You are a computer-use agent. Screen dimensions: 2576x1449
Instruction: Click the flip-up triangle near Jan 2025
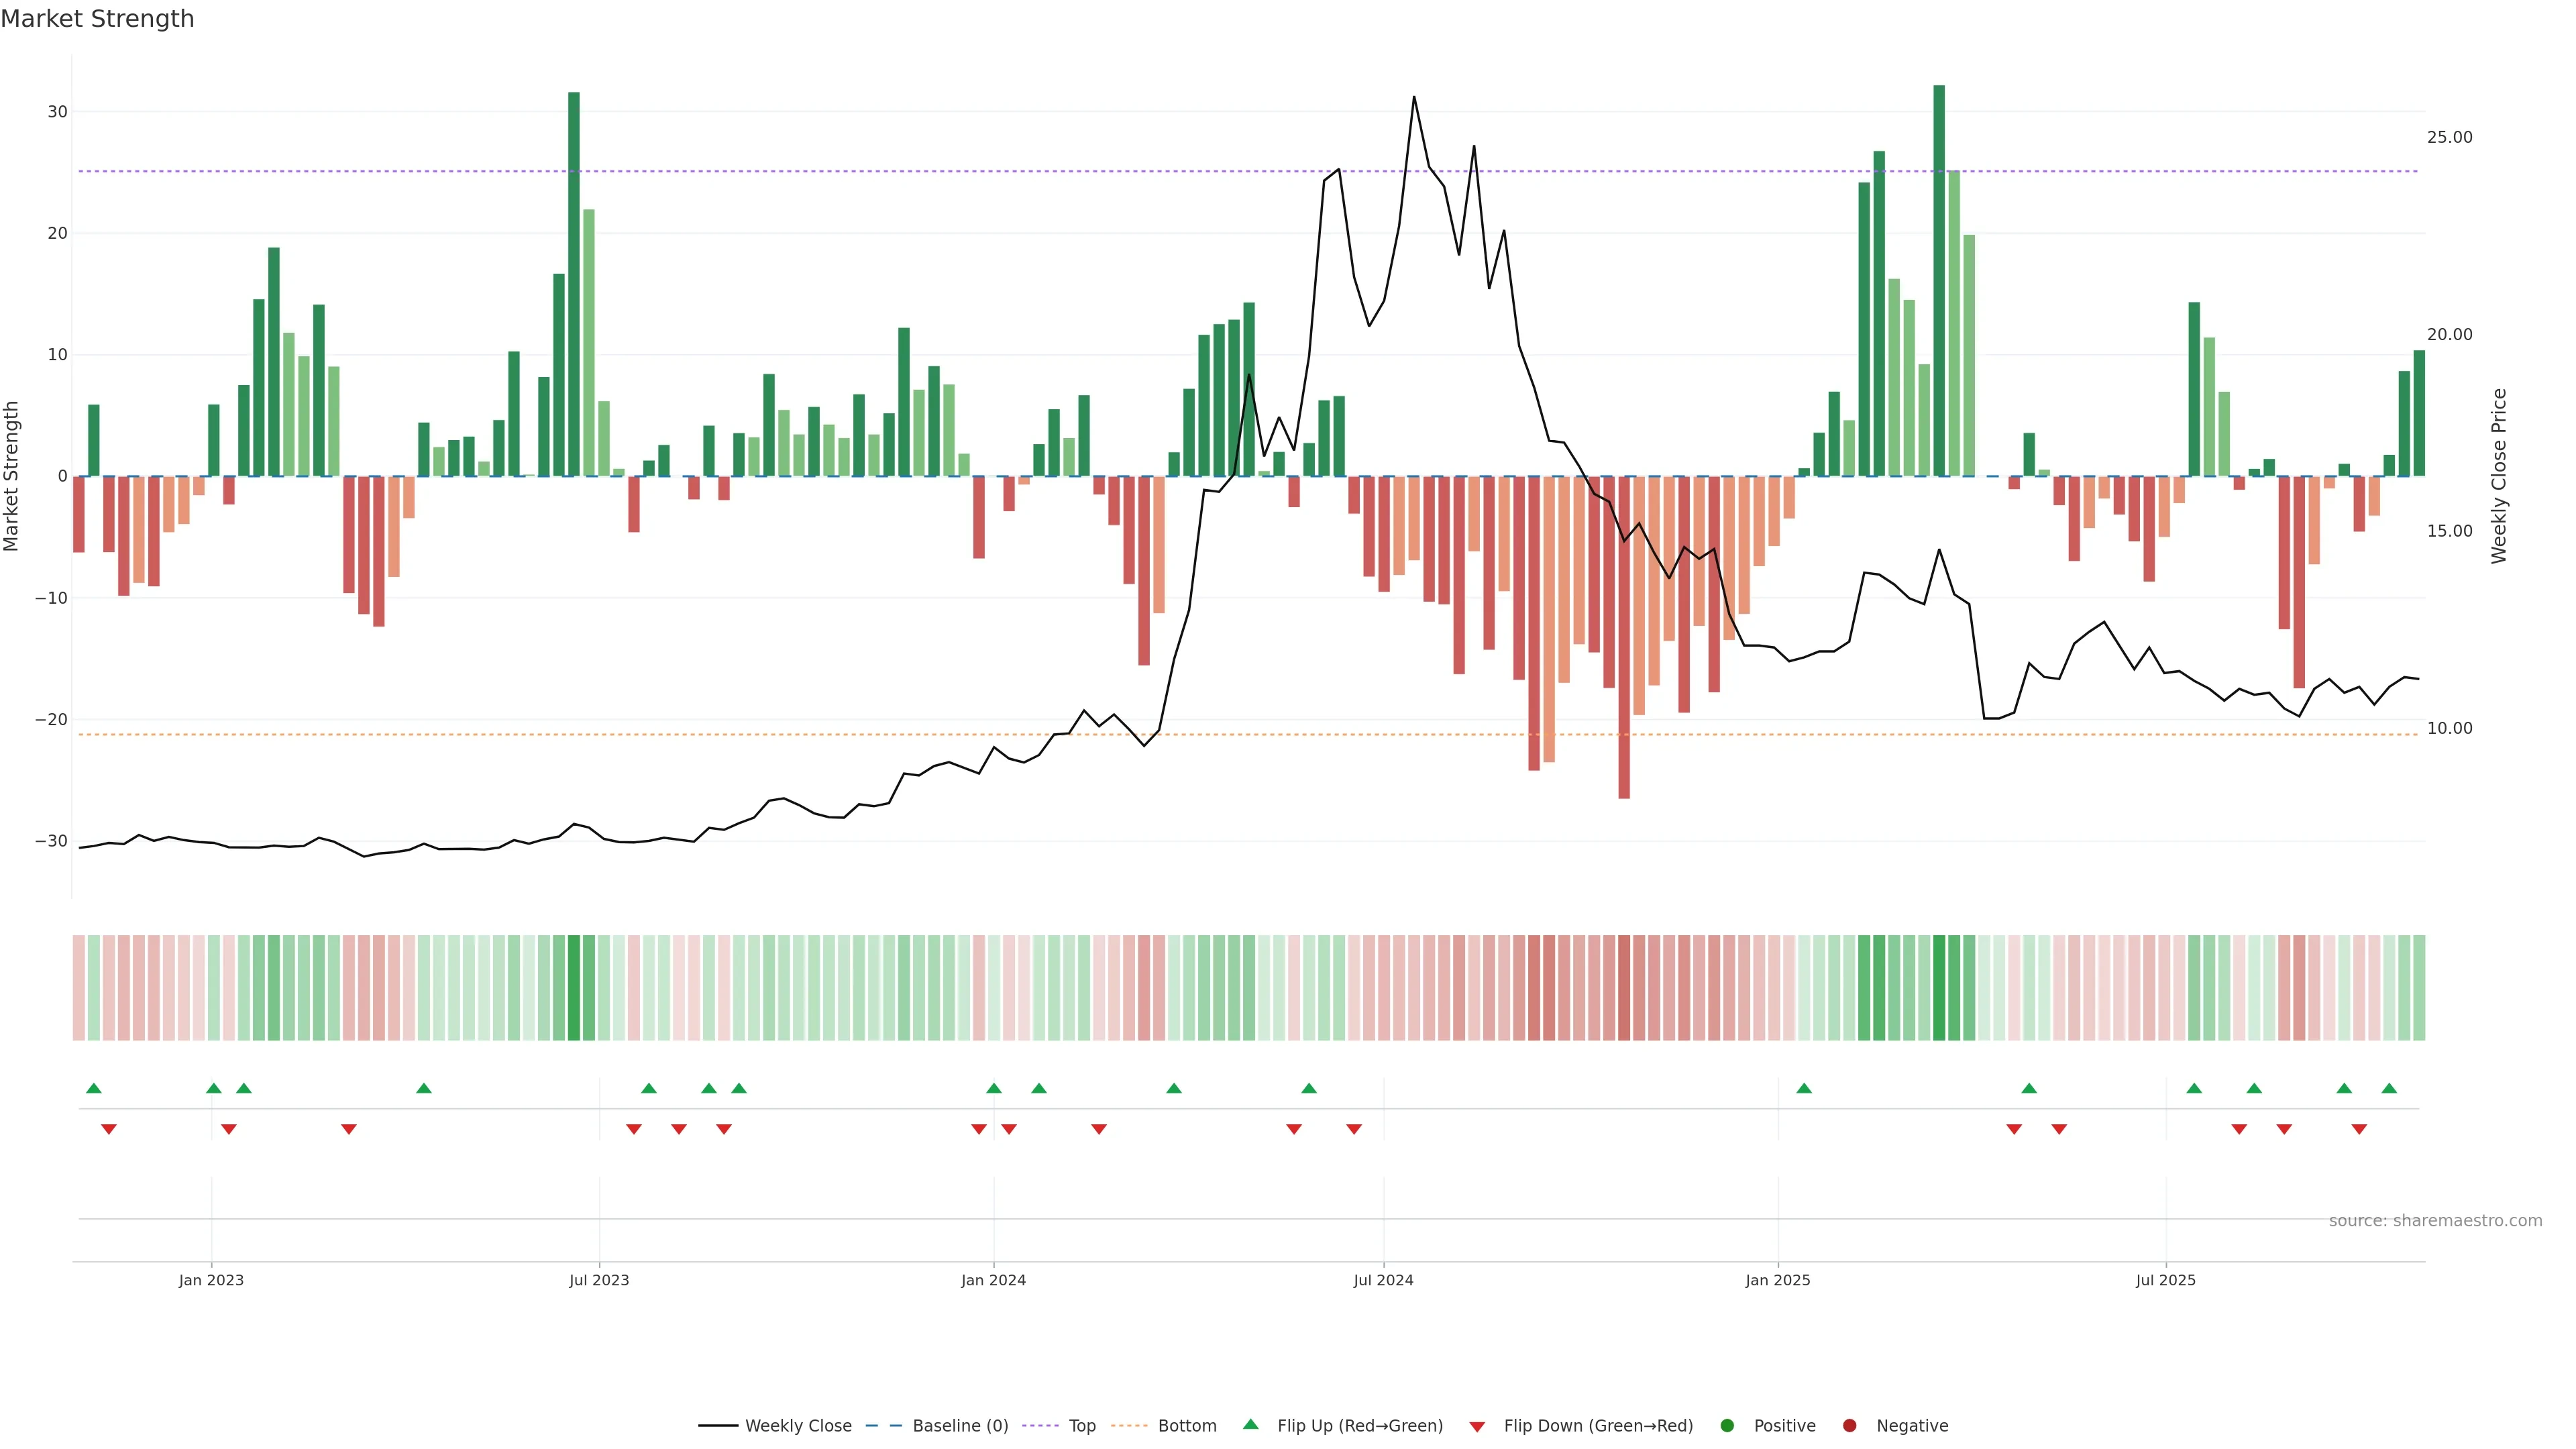(1804, 1088)
